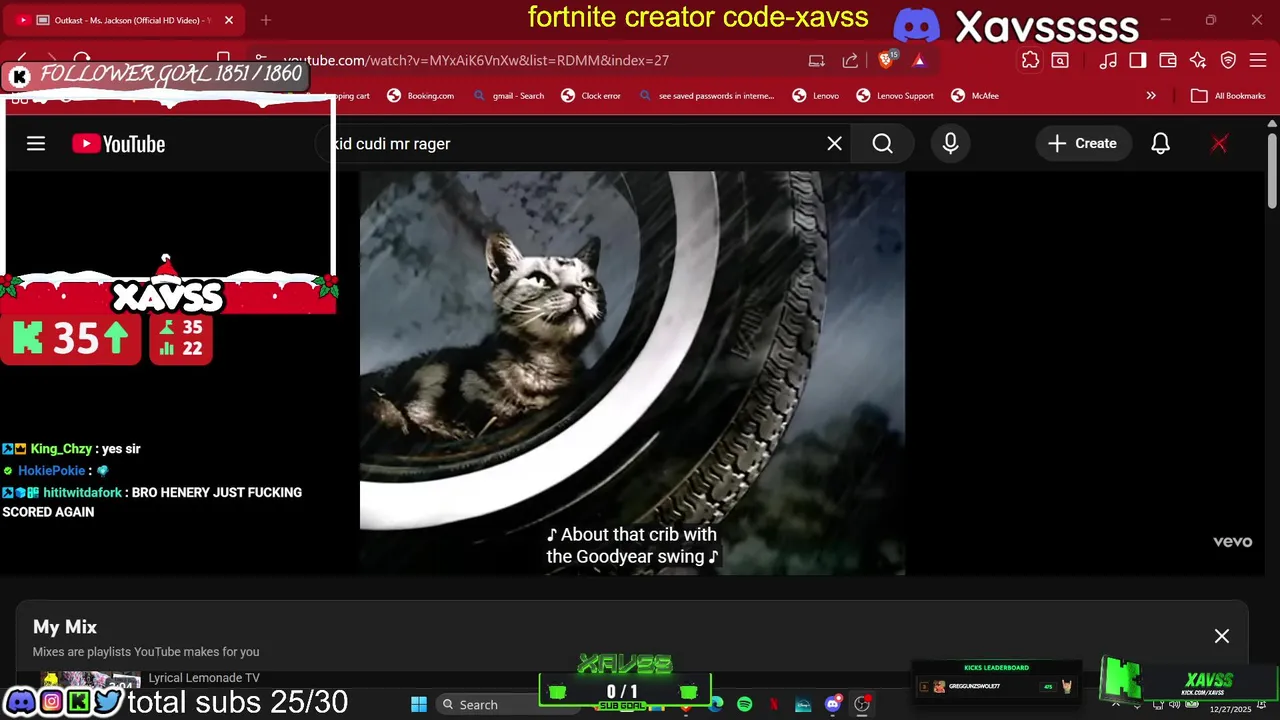1280x720 pixels.
Task: Toggle the browser sidebar panel
Action: click(x=1138, y=61)
